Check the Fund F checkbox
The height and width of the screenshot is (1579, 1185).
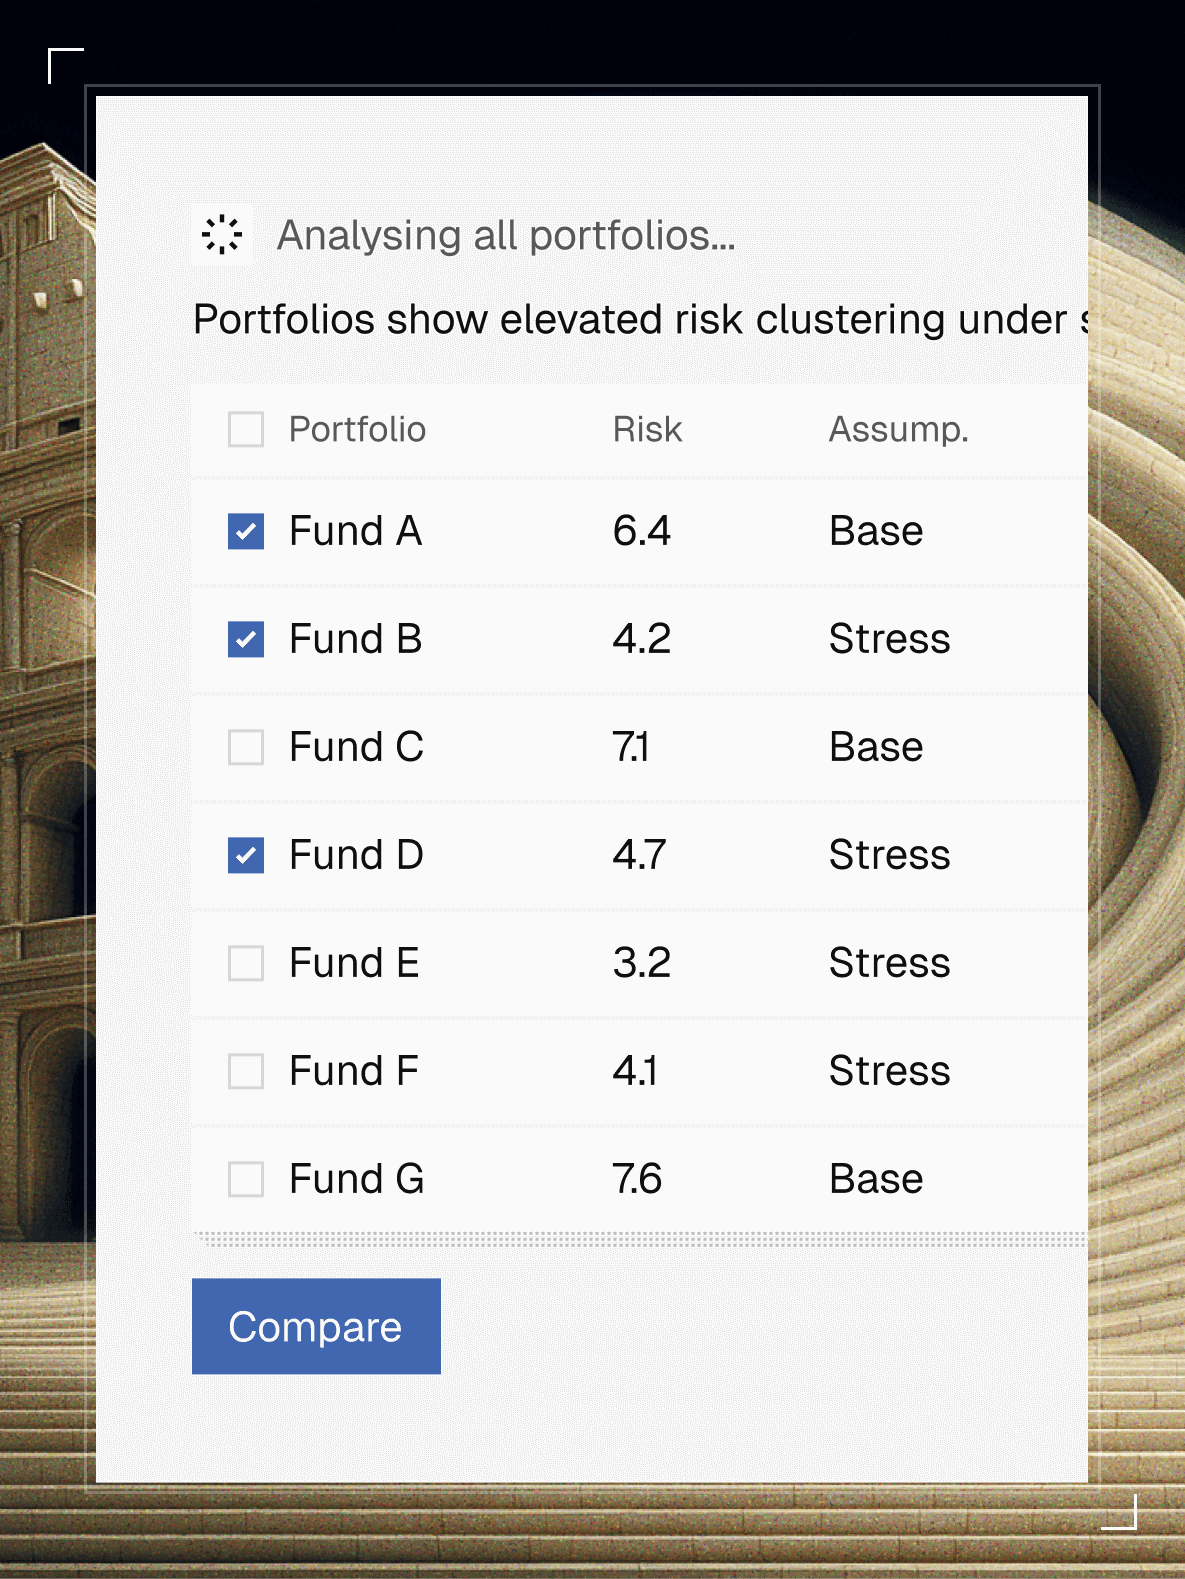[x=246, y=1071]
